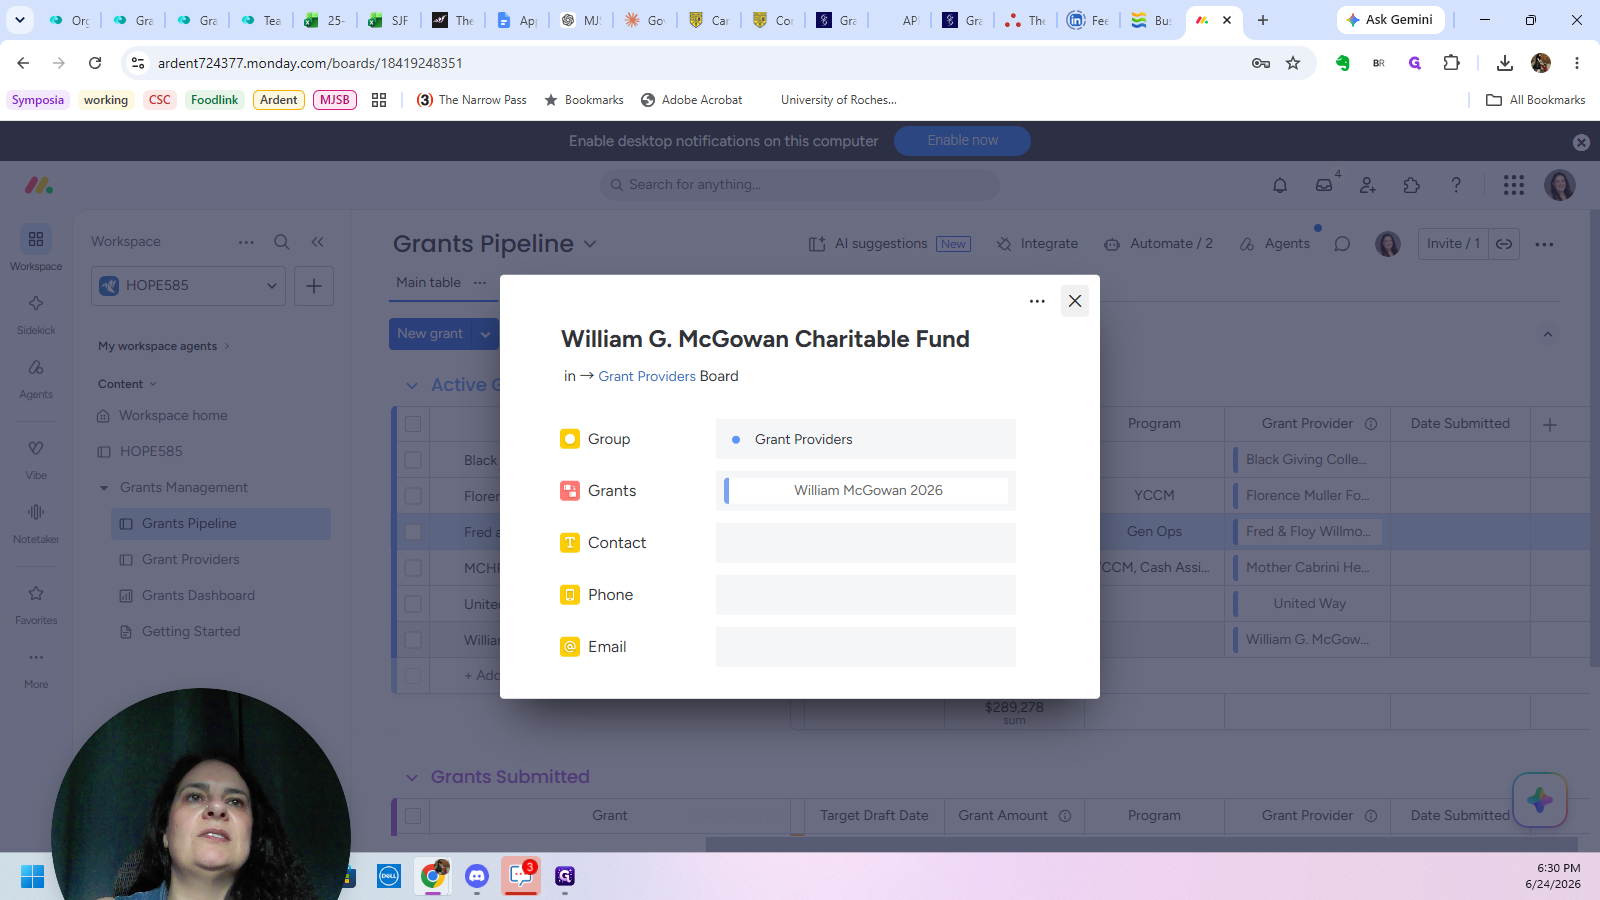1600x900 pixels.
Task: Select the Grant Providers group value
Action: (866, 439)
